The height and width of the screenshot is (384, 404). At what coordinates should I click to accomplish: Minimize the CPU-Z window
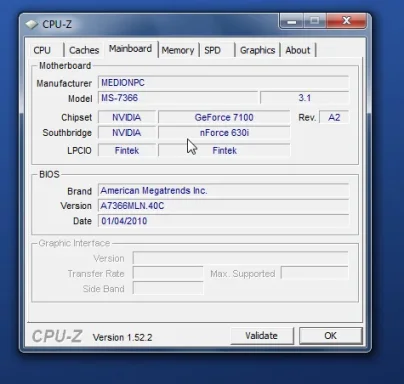(292, 21)
